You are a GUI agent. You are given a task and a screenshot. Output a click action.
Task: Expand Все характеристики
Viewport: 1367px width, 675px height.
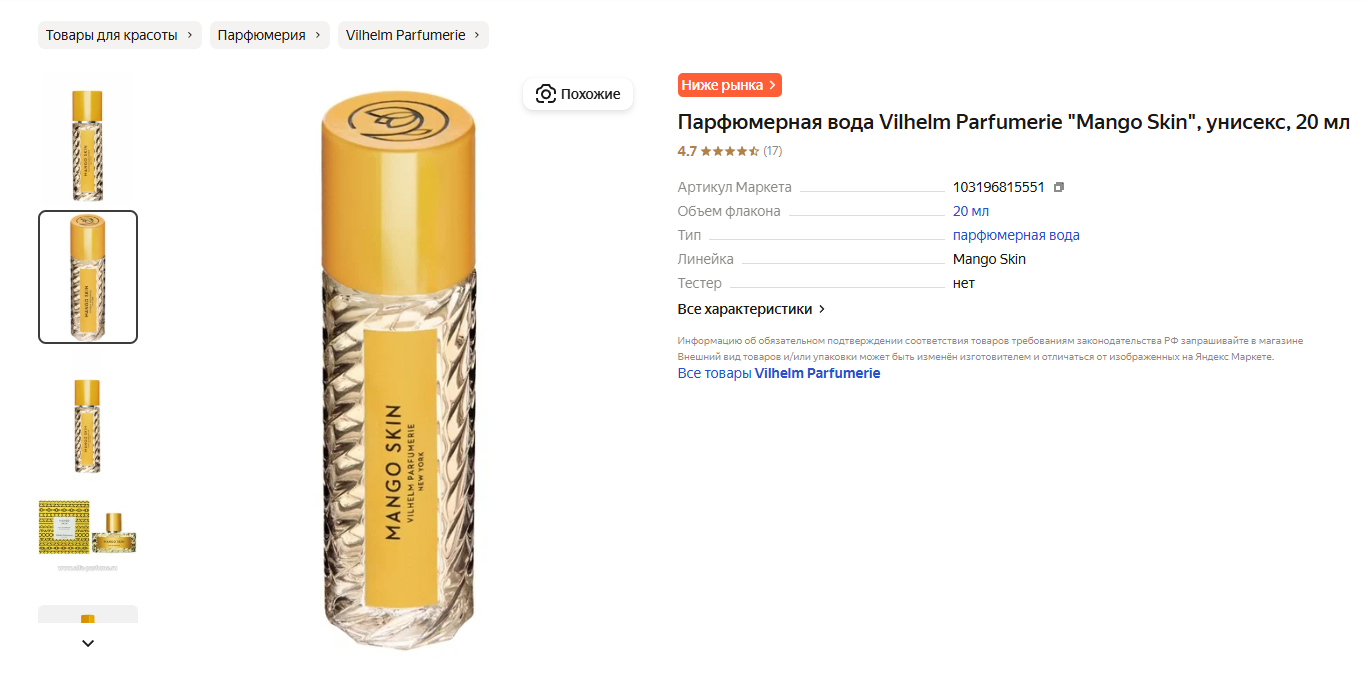click(x=752, y=309)
